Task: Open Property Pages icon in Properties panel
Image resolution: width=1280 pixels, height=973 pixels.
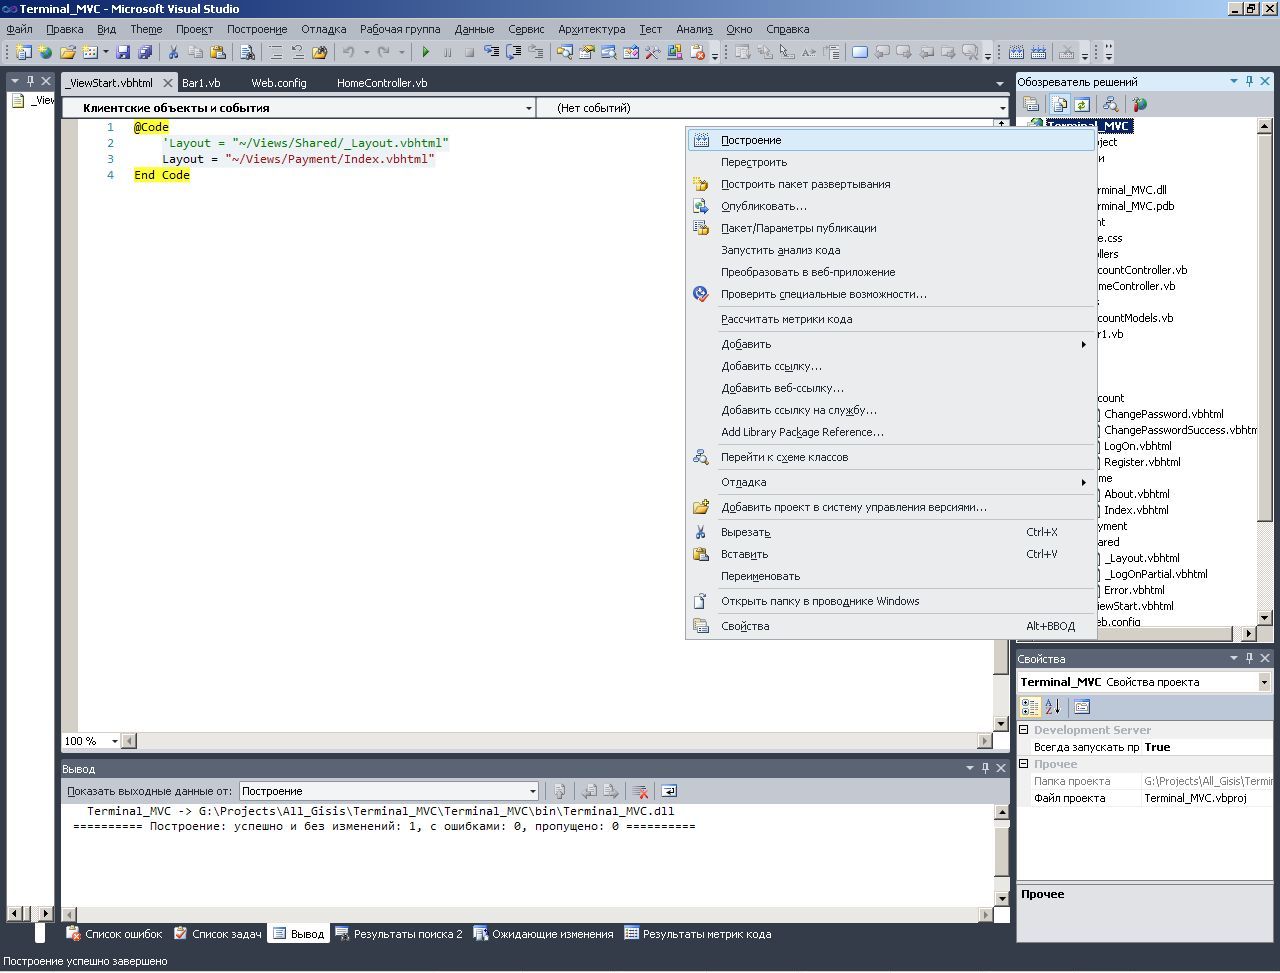Action: (x=1082, y=707)
